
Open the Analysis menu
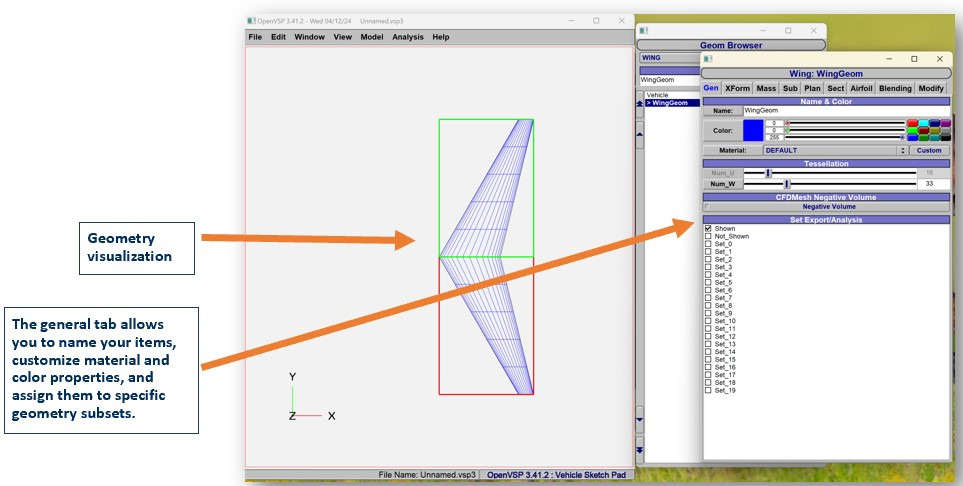coord(407,37)
